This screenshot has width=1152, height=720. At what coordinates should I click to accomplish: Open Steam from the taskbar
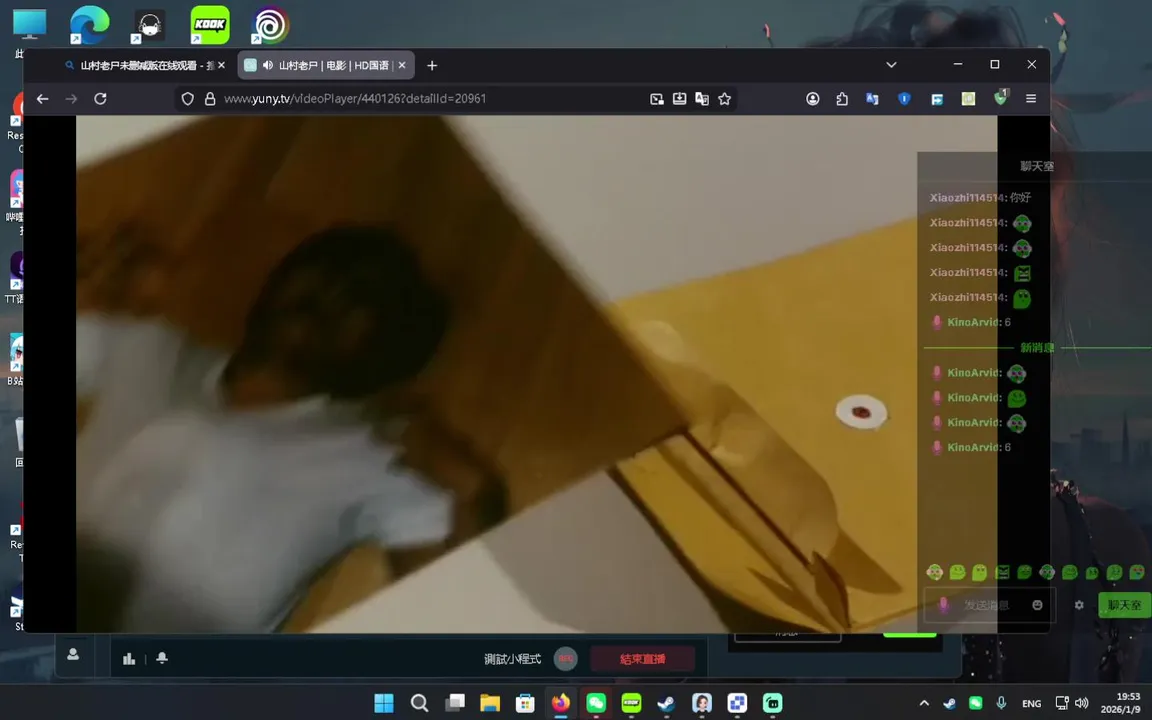point(666,703)
